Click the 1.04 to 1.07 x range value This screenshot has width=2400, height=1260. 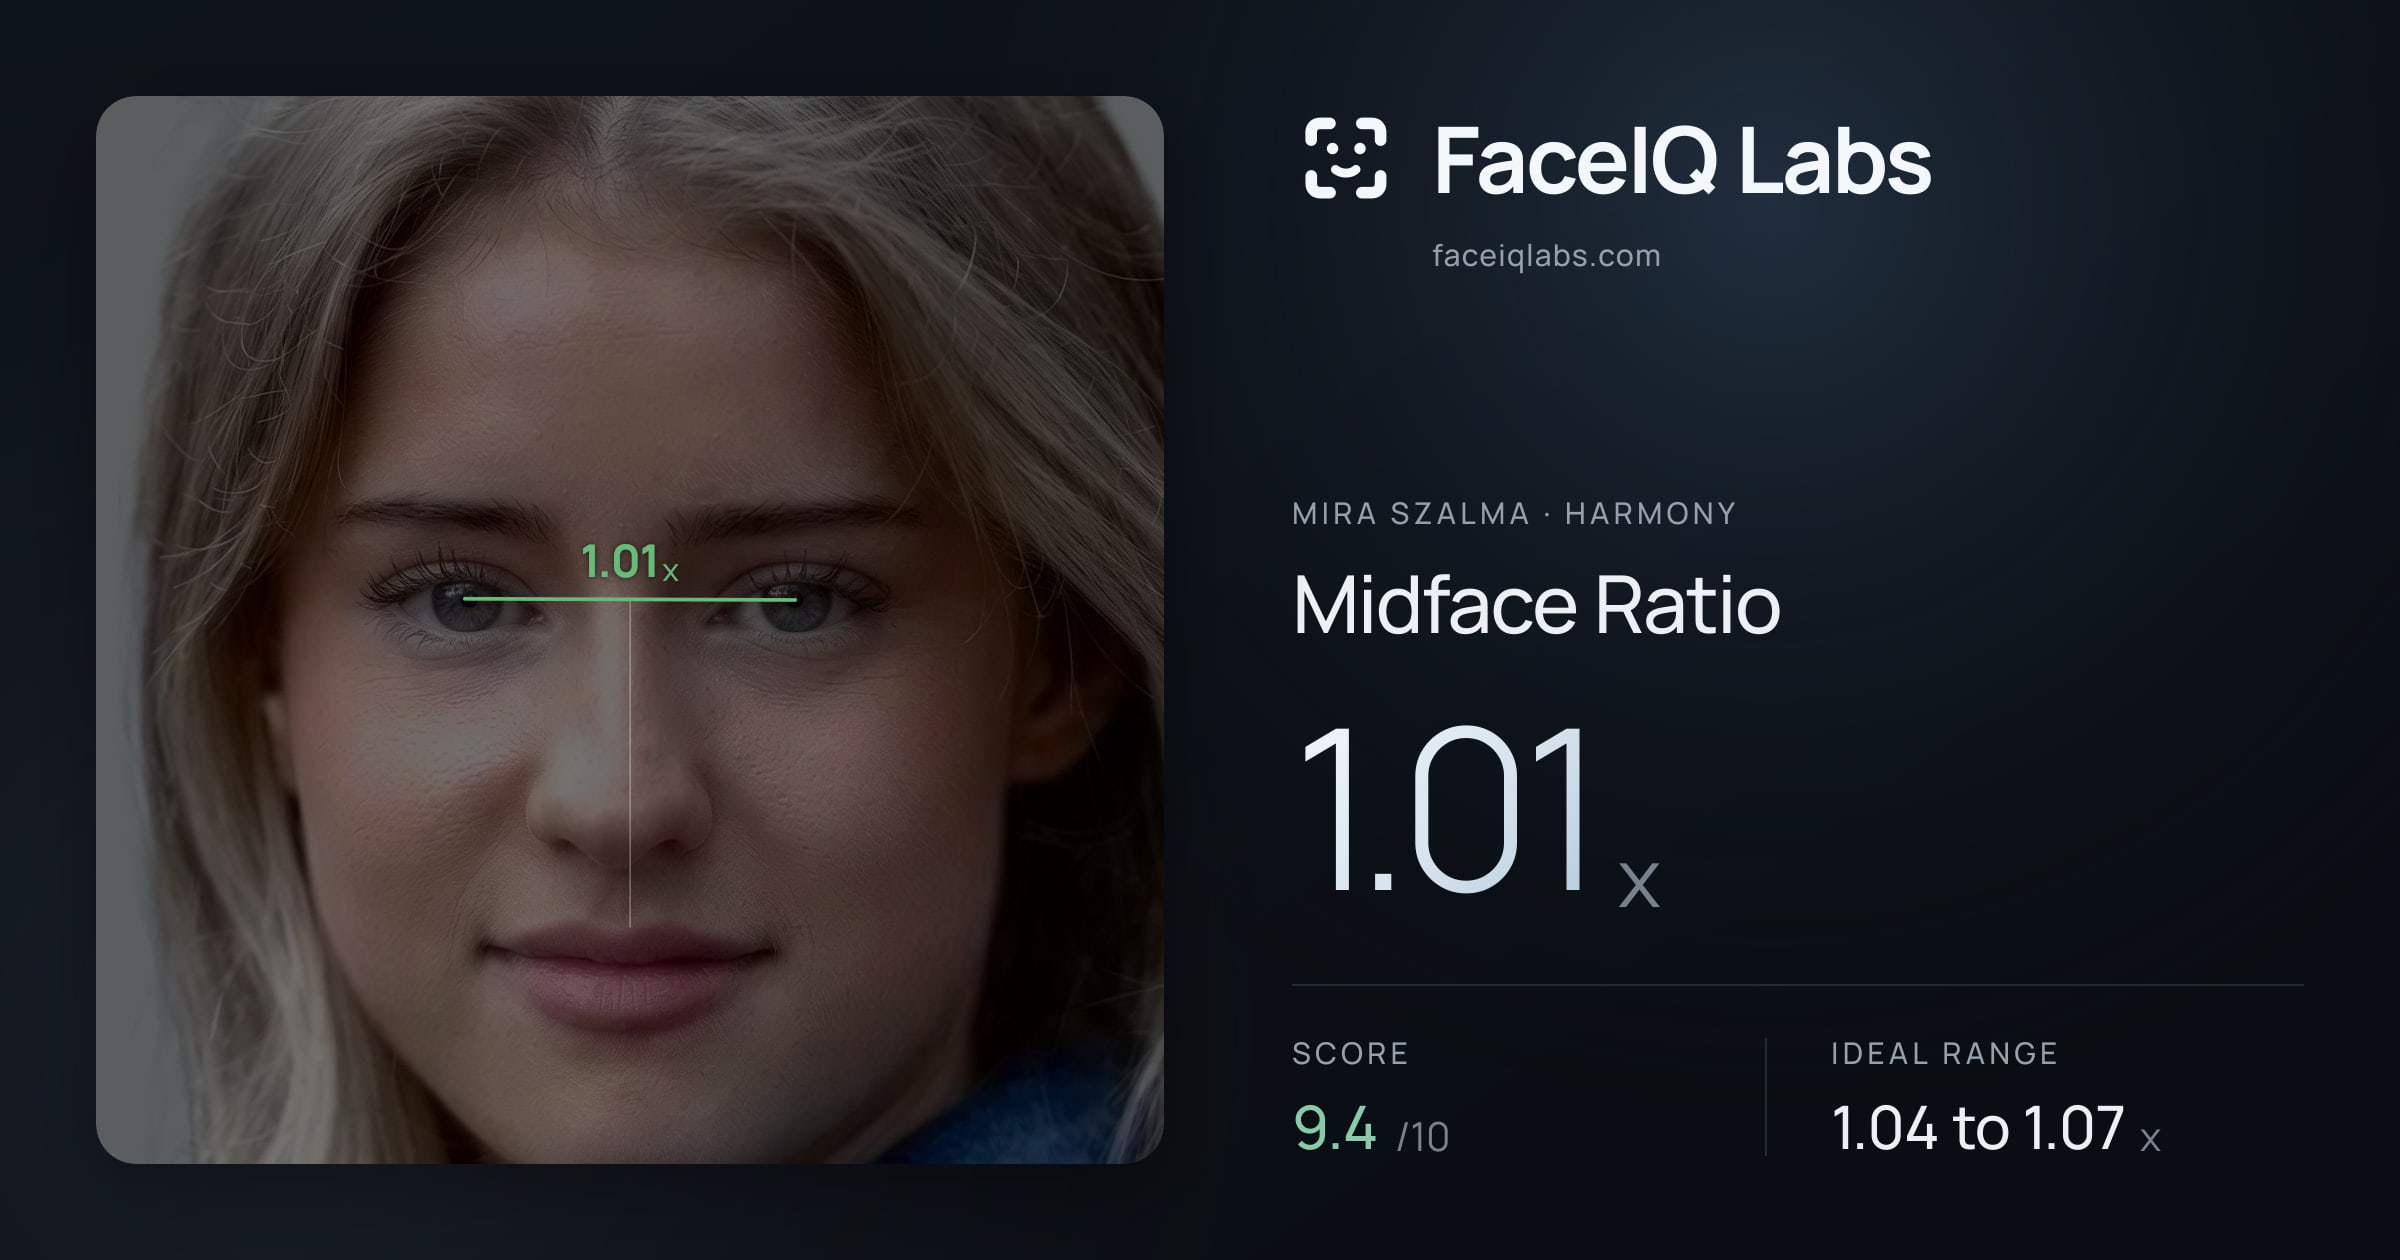[x=1996, y=1129]
